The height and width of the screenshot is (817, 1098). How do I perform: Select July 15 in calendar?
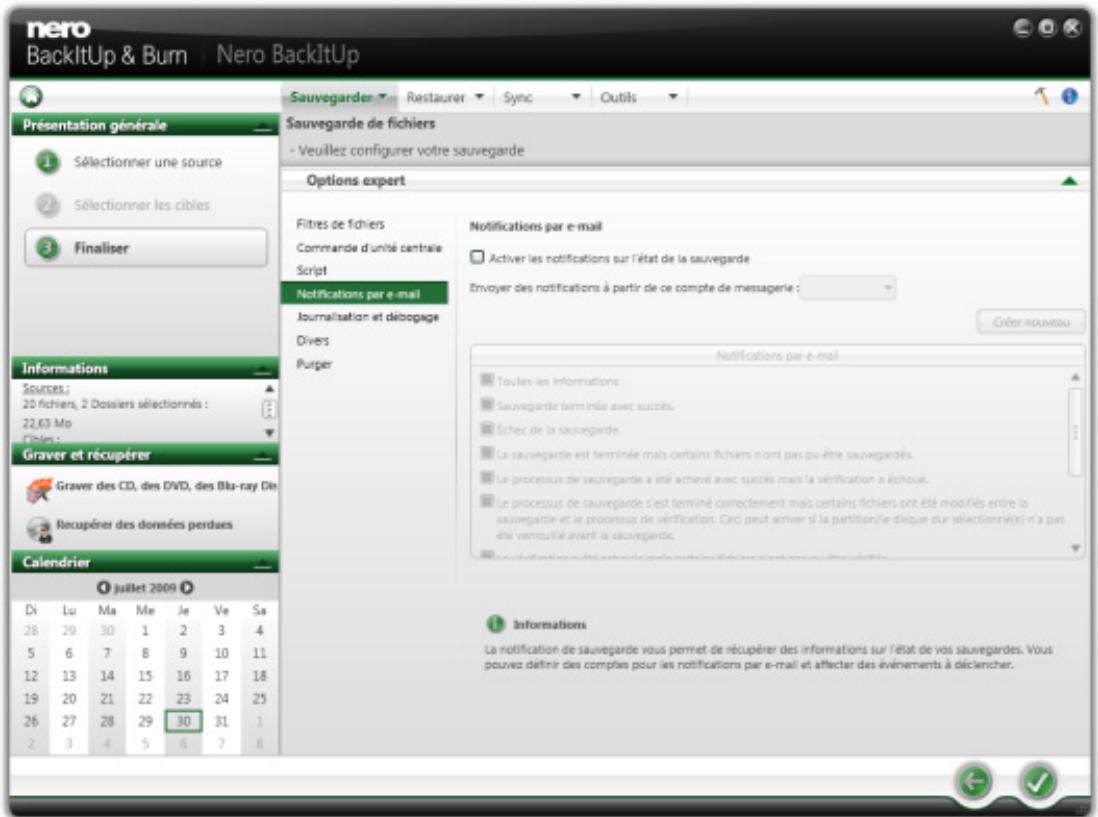[x=145, y=676]
